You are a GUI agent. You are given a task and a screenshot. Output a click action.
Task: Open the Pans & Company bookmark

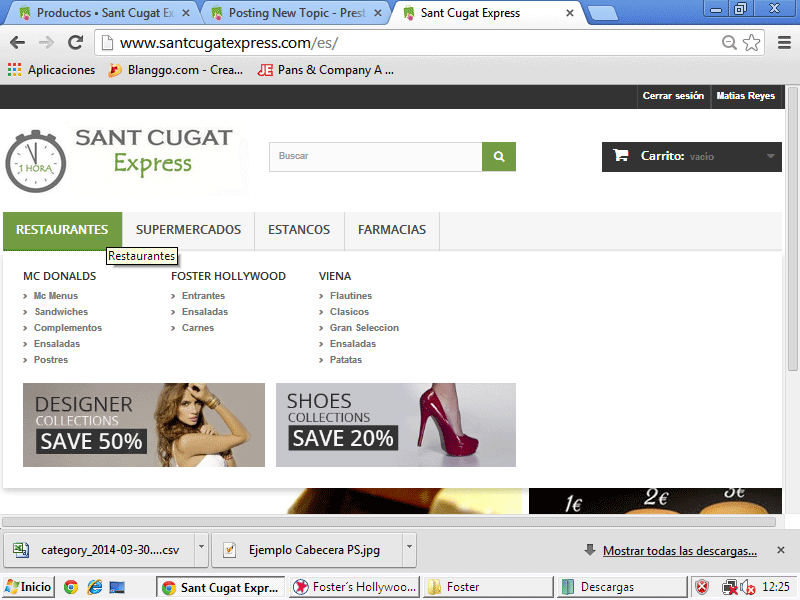click(x=326, y=70)
